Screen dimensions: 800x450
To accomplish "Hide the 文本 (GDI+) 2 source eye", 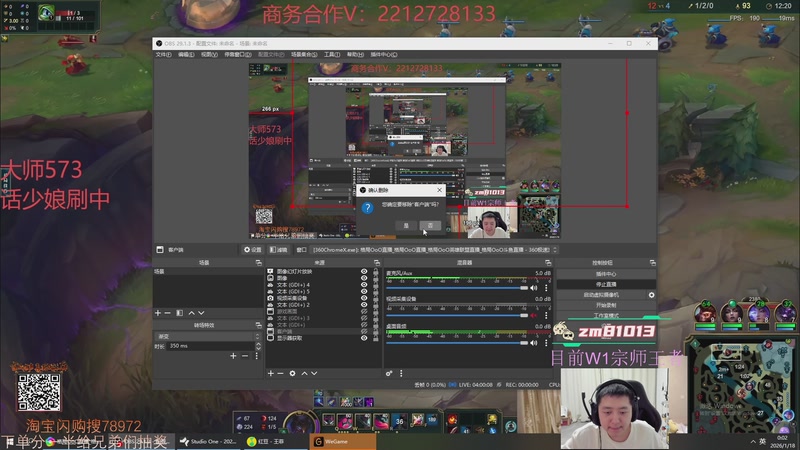I will (x=364, y=305).
